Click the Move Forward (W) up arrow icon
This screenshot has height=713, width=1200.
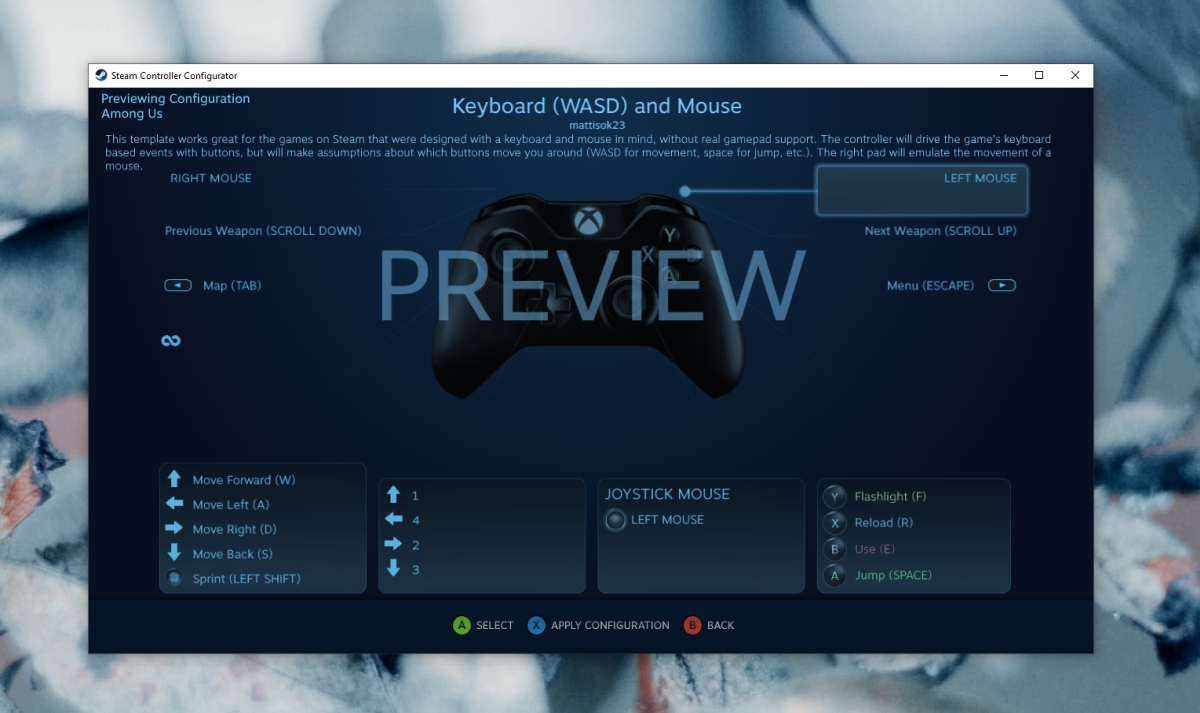pyautogui.click(x=174, y=479)
